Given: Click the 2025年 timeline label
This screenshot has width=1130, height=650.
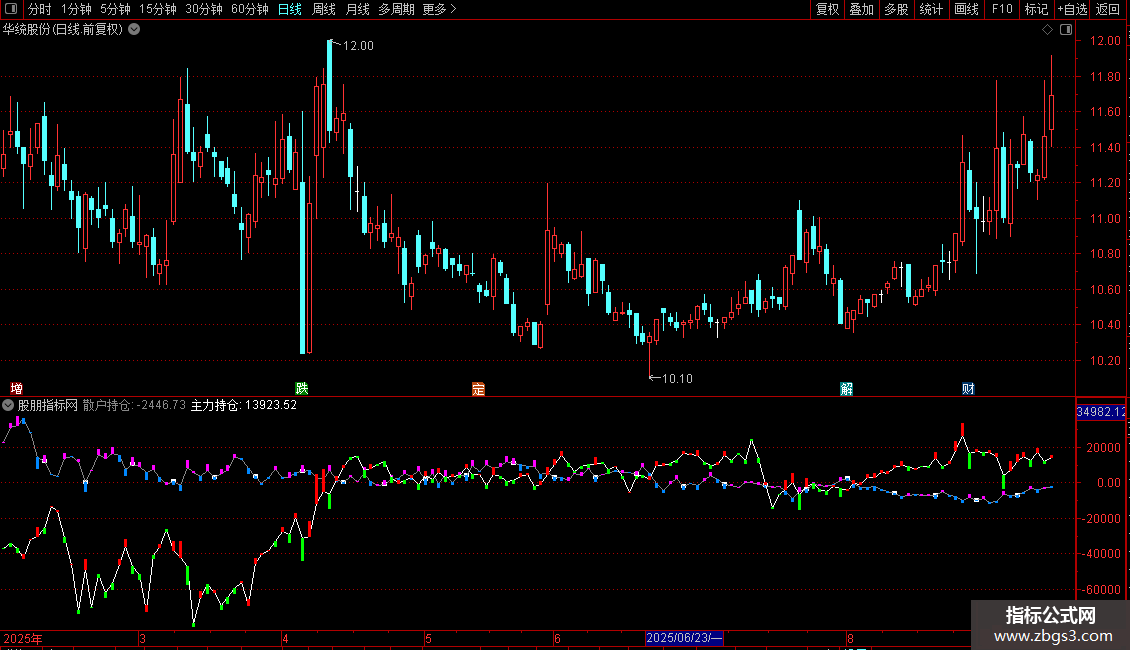Looking at the screenshot, I should [x=23, y=638].
